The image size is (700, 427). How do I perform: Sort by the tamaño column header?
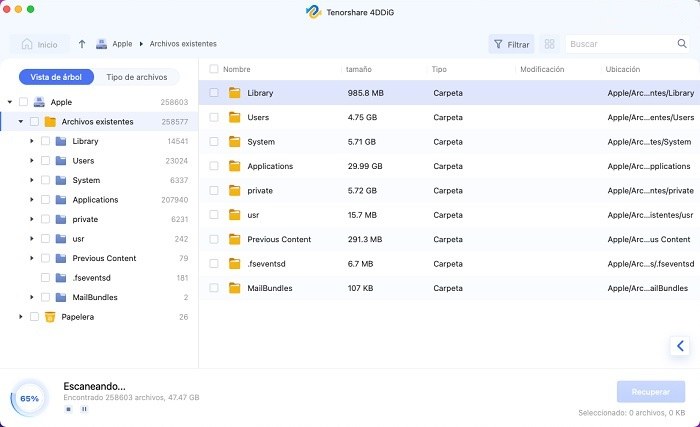tap(358, 69)
